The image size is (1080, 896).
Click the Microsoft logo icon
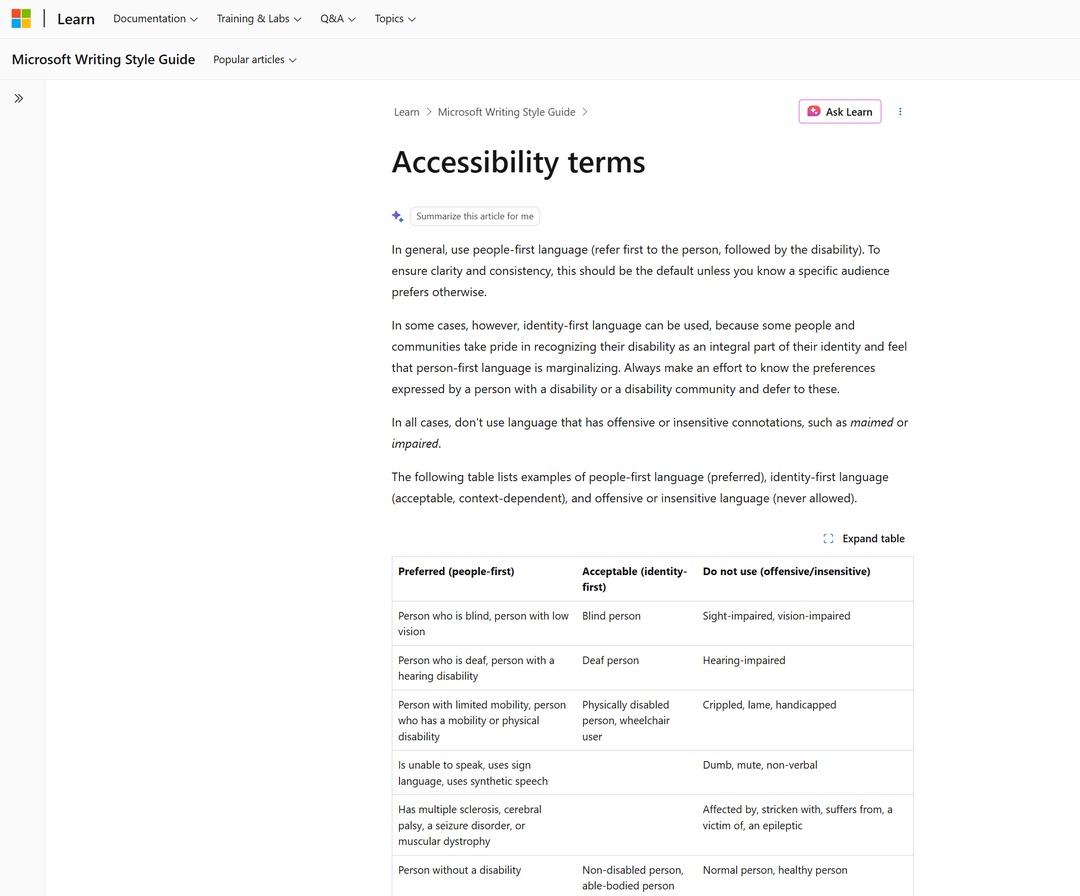click(21, 19)
